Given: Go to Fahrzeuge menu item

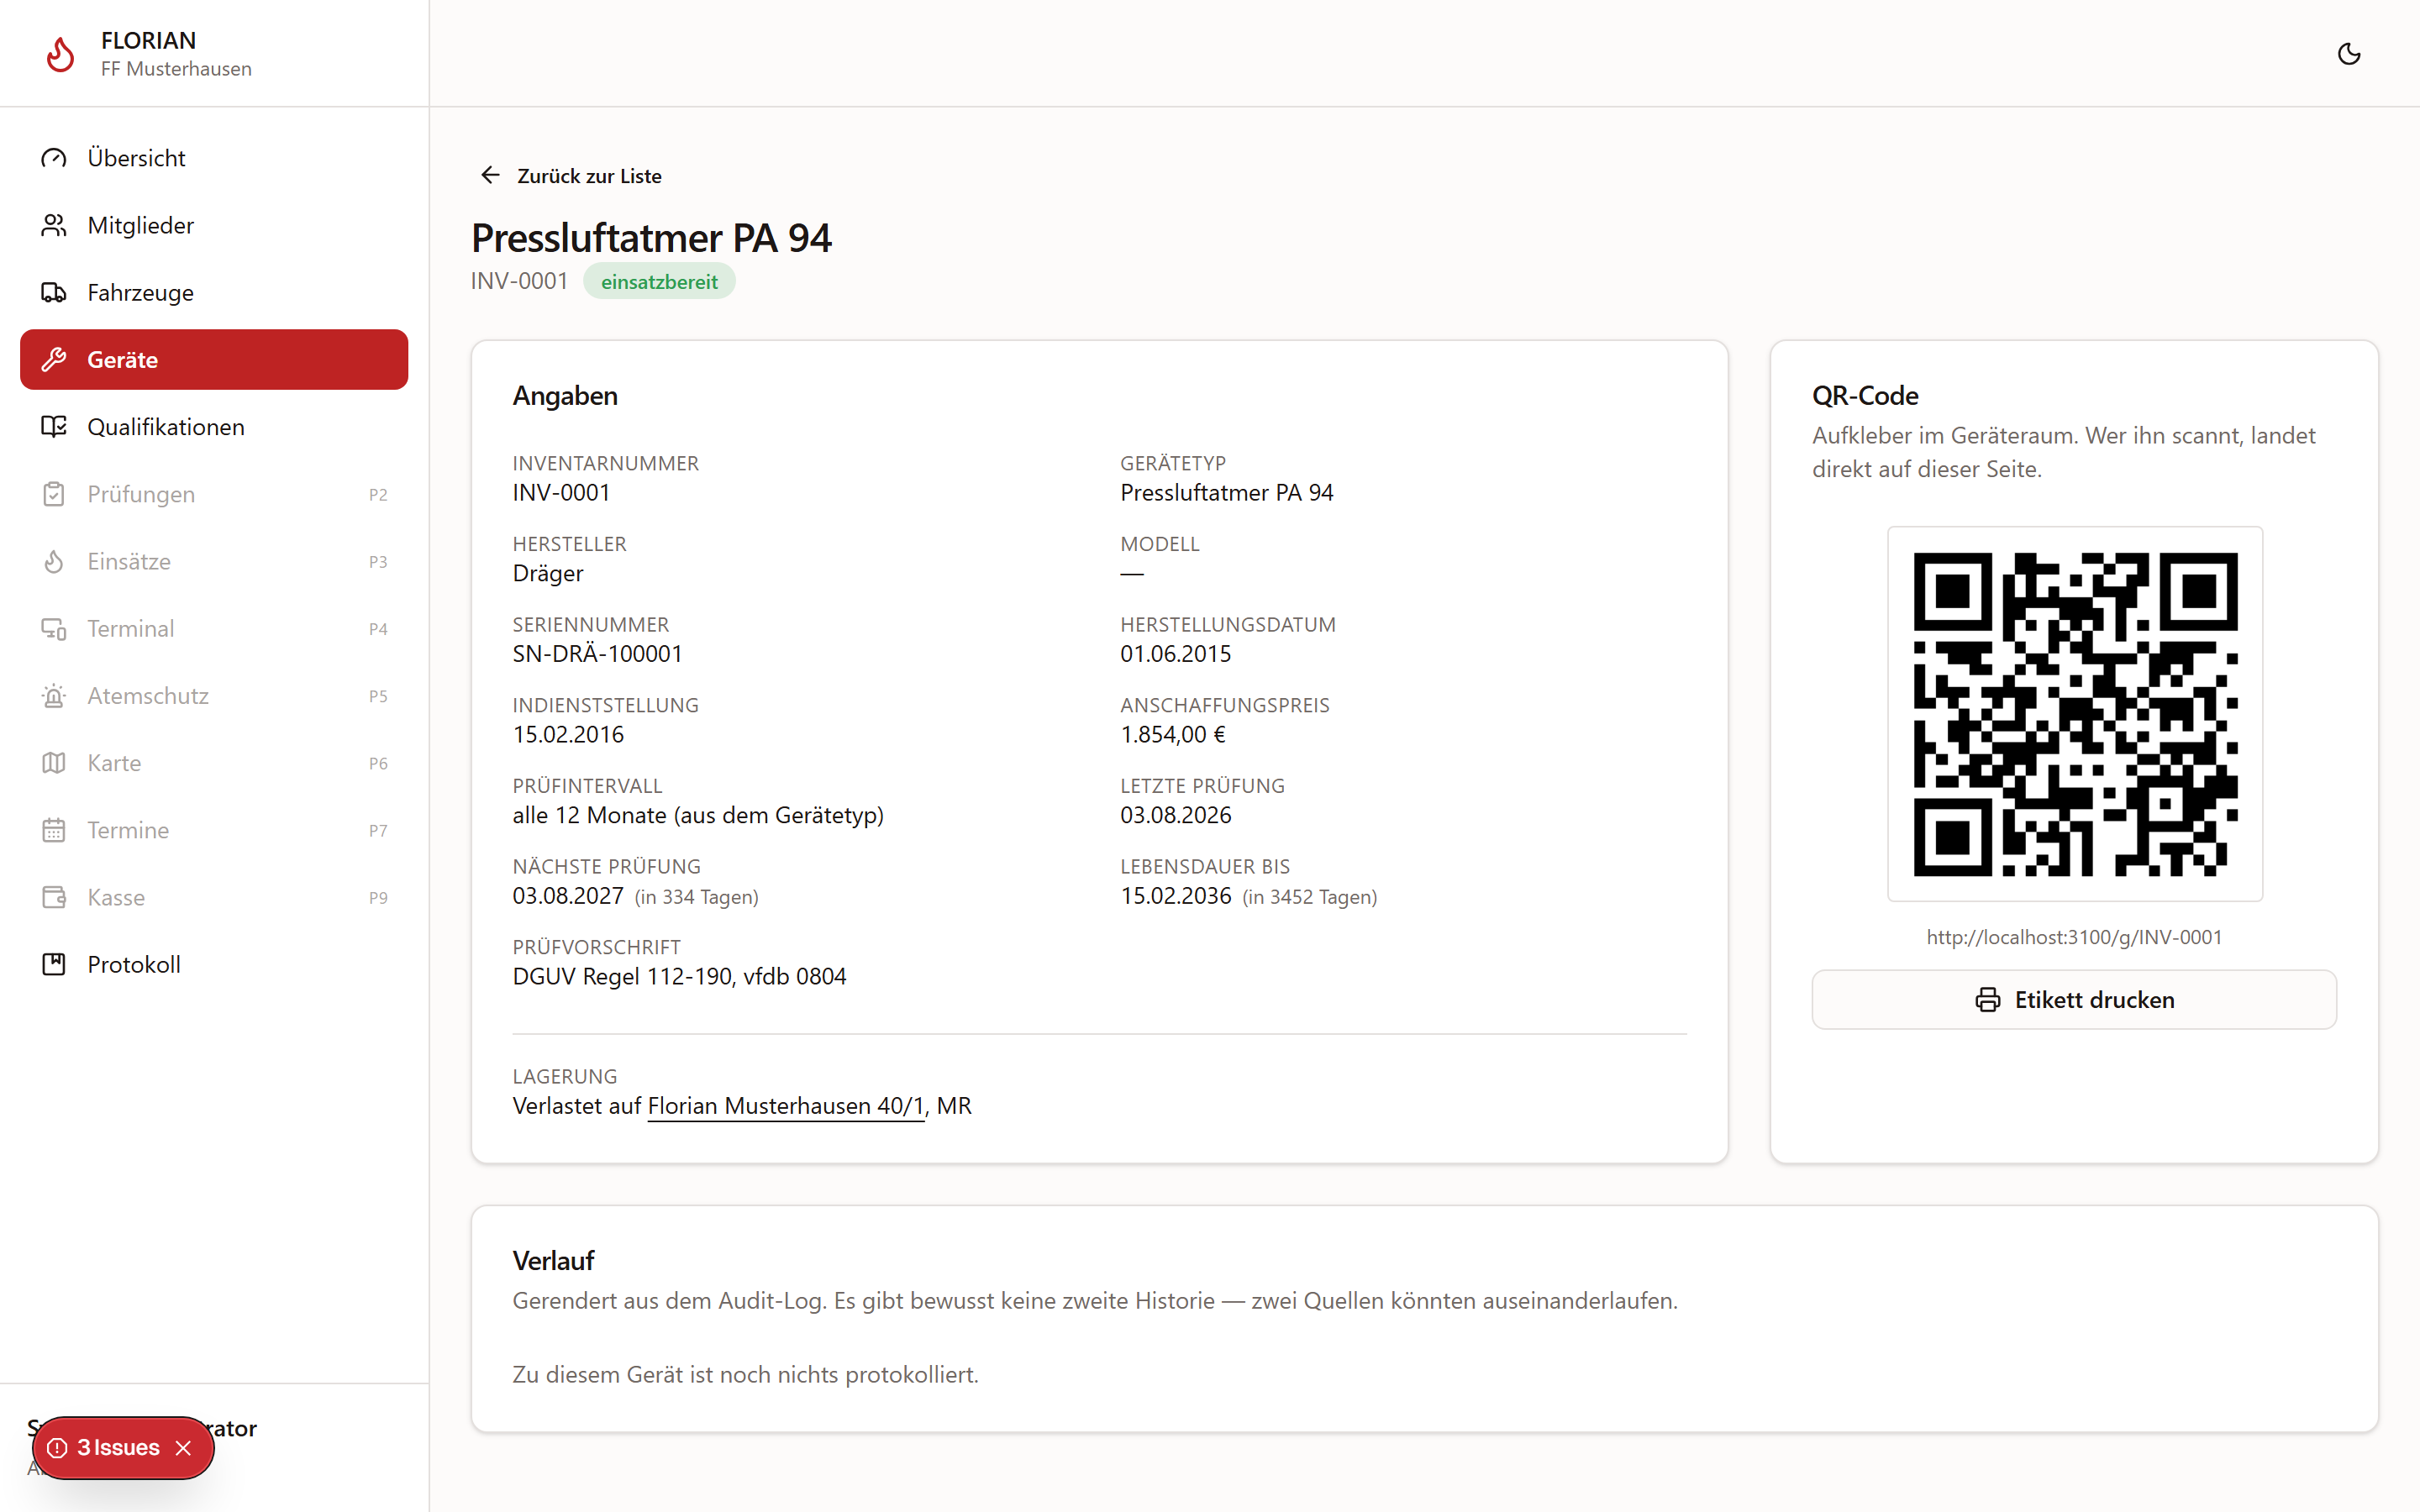Looking at the screenshot, I should click(x=214, y=292).
